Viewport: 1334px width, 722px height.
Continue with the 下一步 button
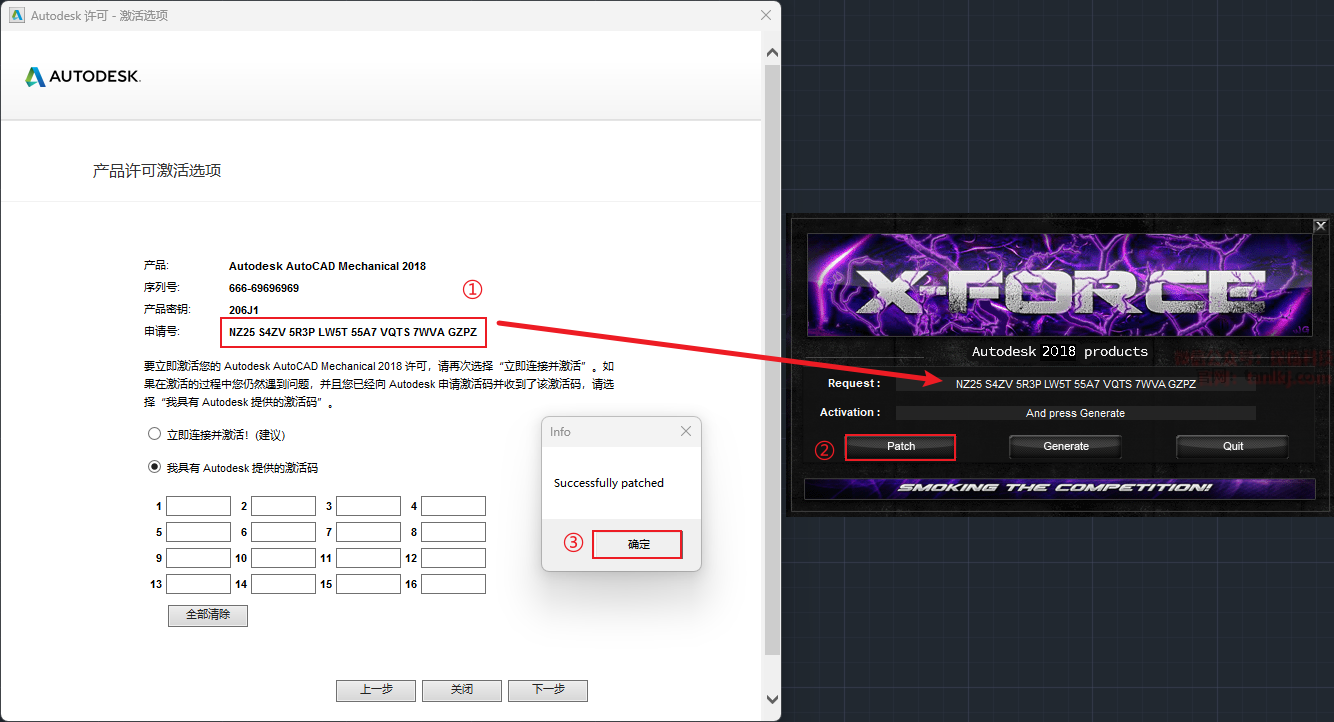point(548,690)
